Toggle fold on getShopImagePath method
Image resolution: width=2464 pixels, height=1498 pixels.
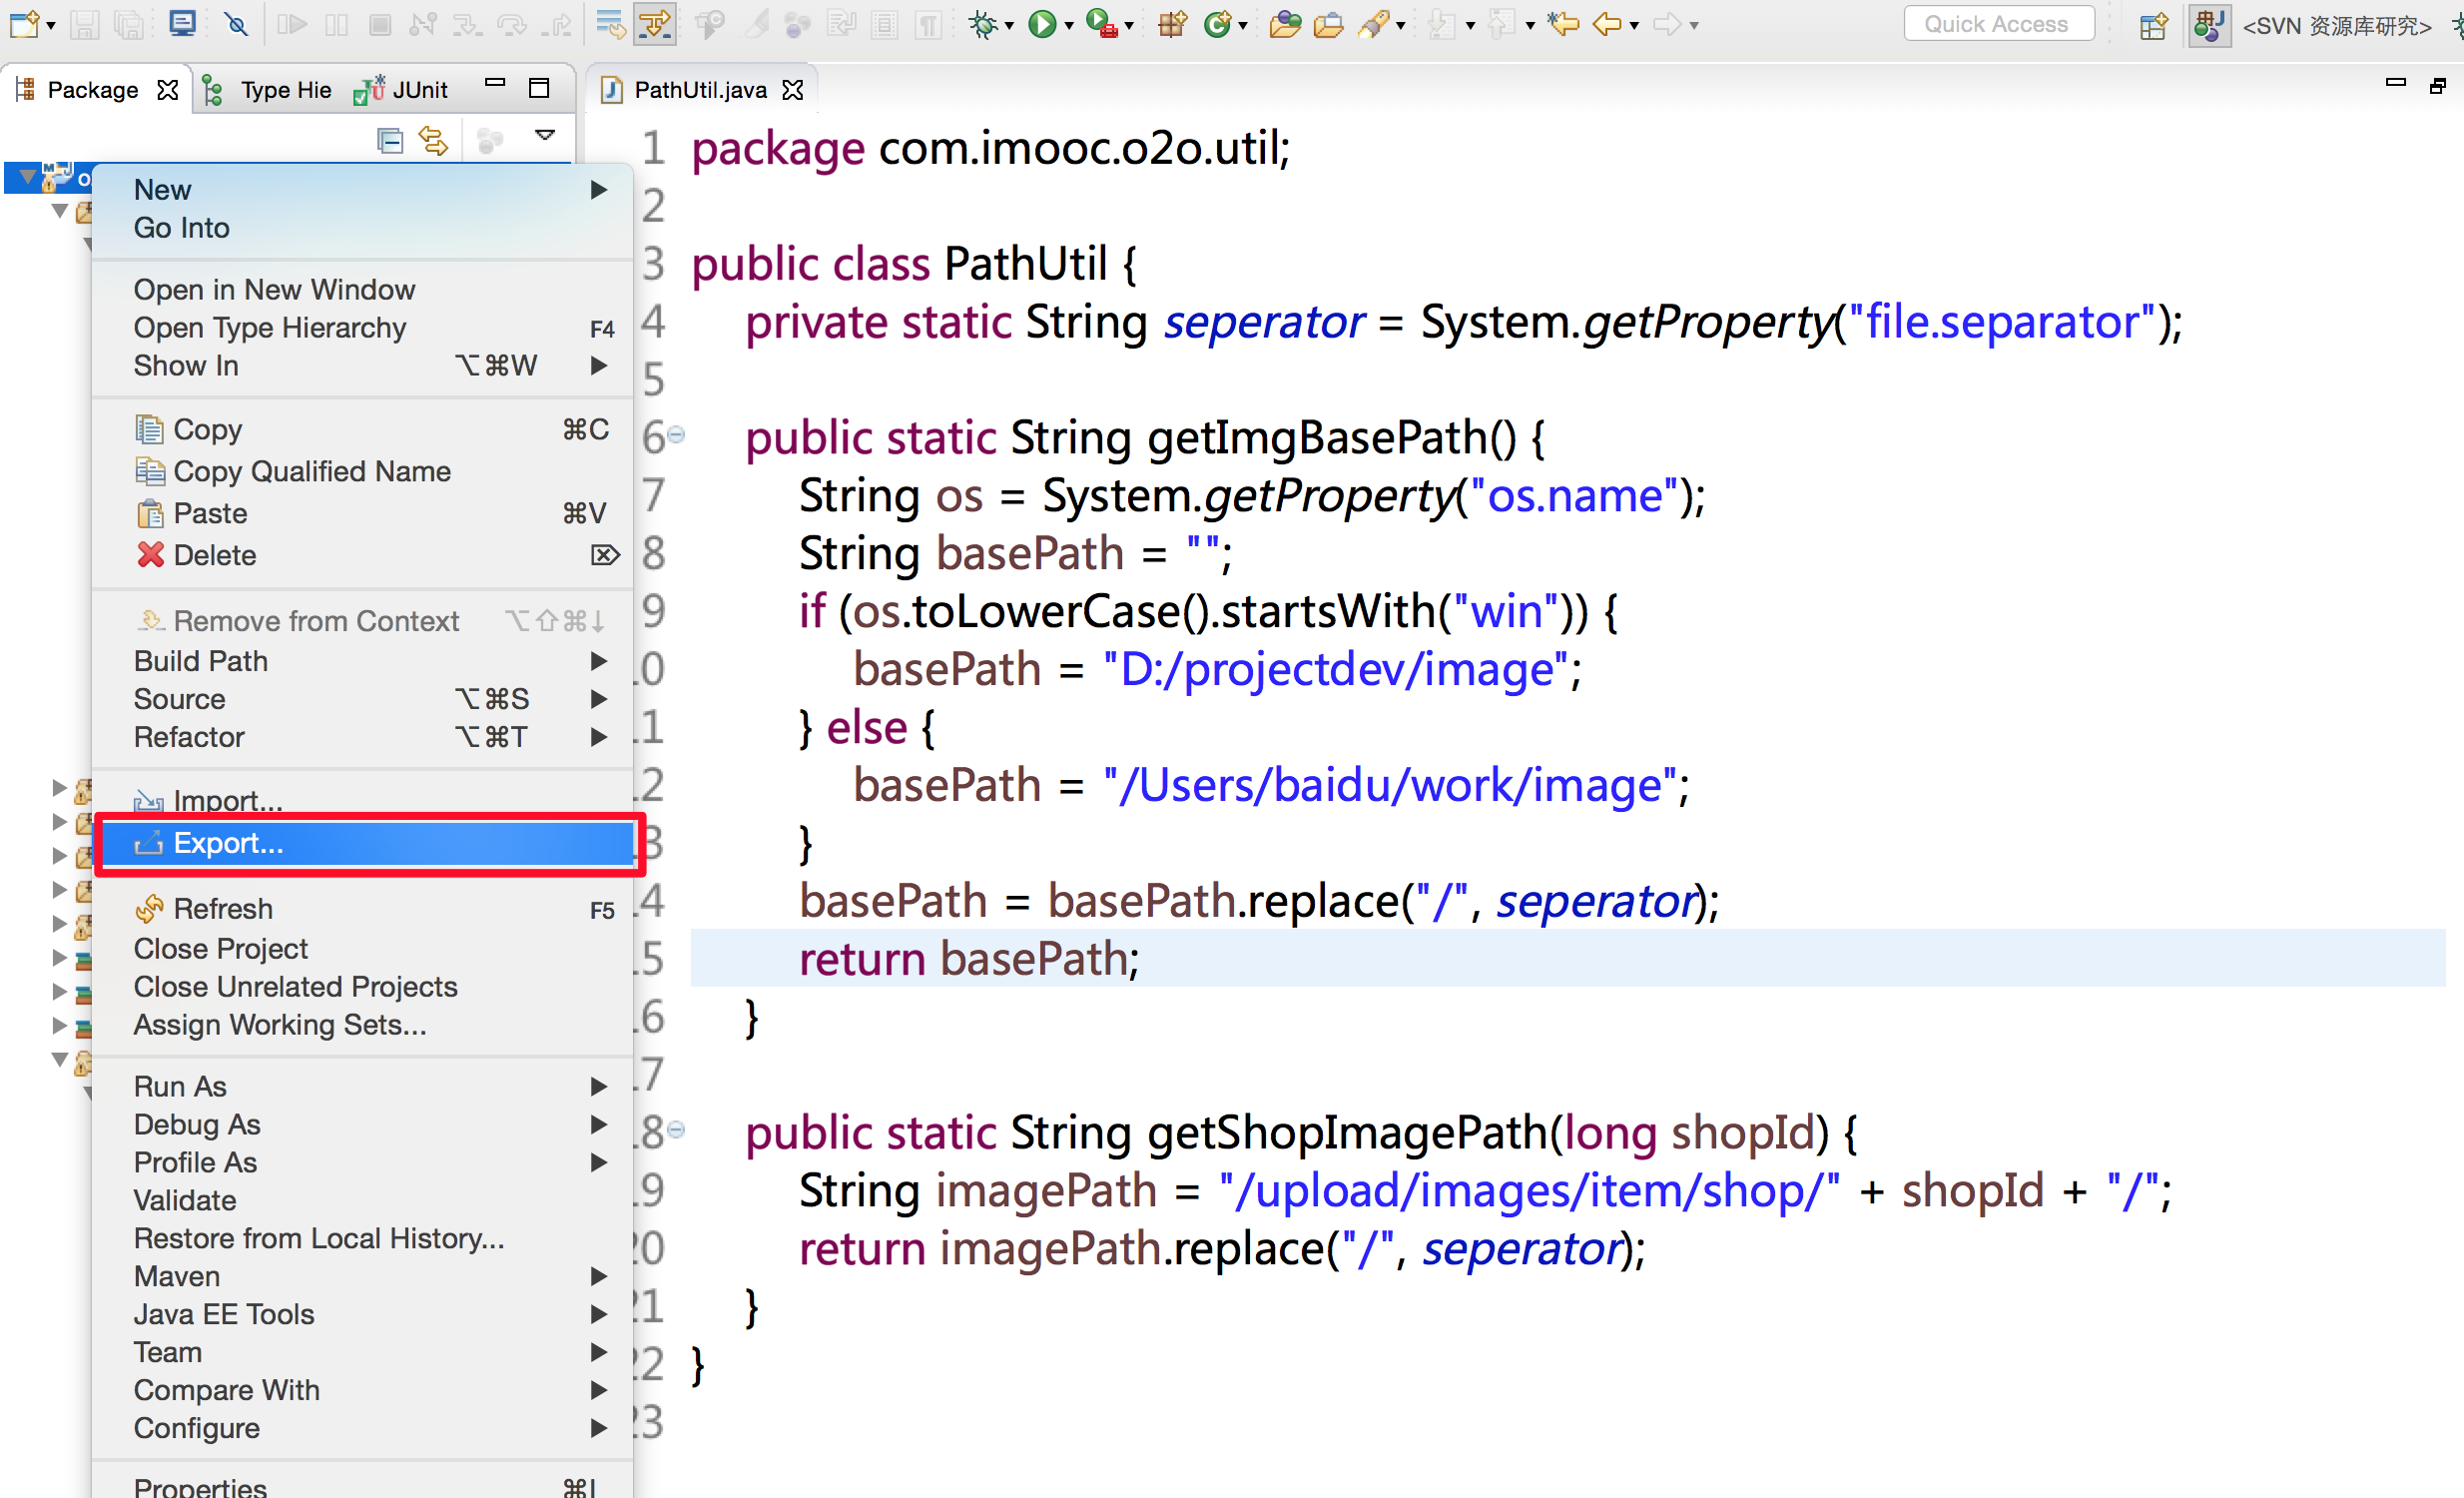coord(676,1131)
